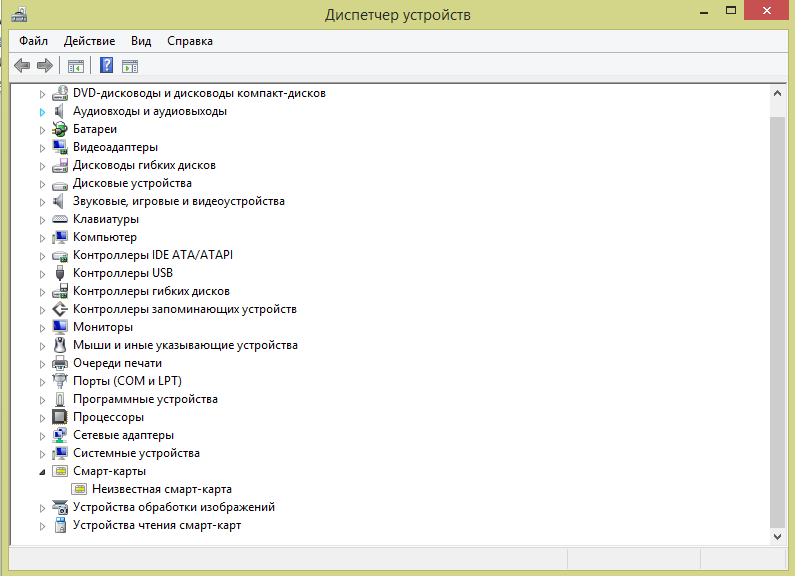The image size is (795, 576).
Task: Click the DVD-дисководы drive icon
Action: 60,93
